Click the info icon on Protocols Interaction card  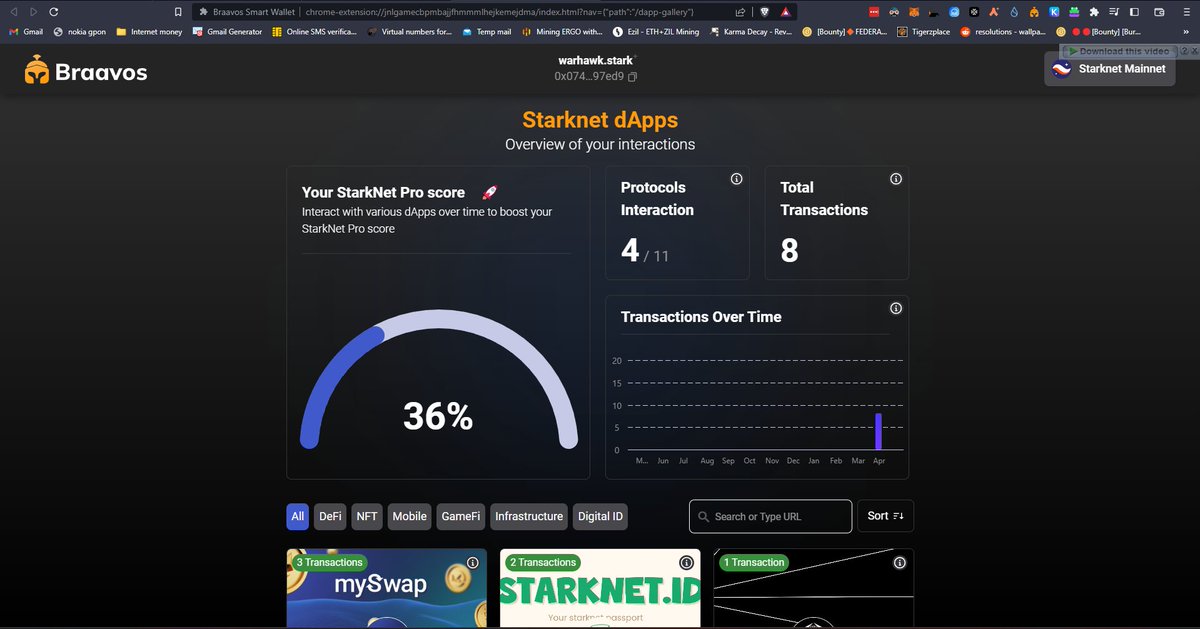pos(736,178)
